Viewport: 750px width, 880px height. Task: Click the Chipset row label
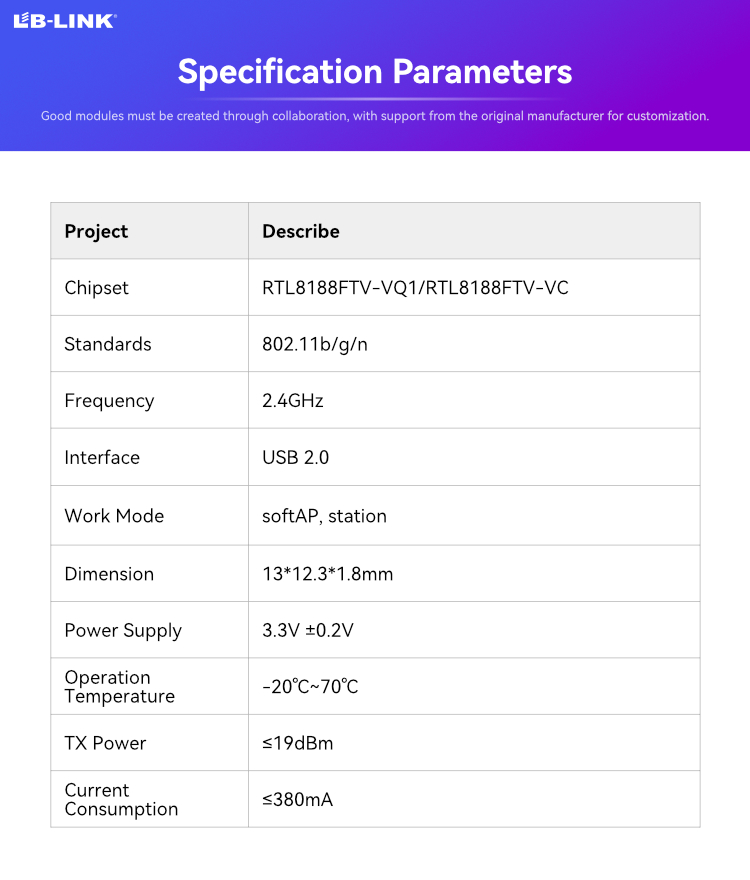pos(97,288)
